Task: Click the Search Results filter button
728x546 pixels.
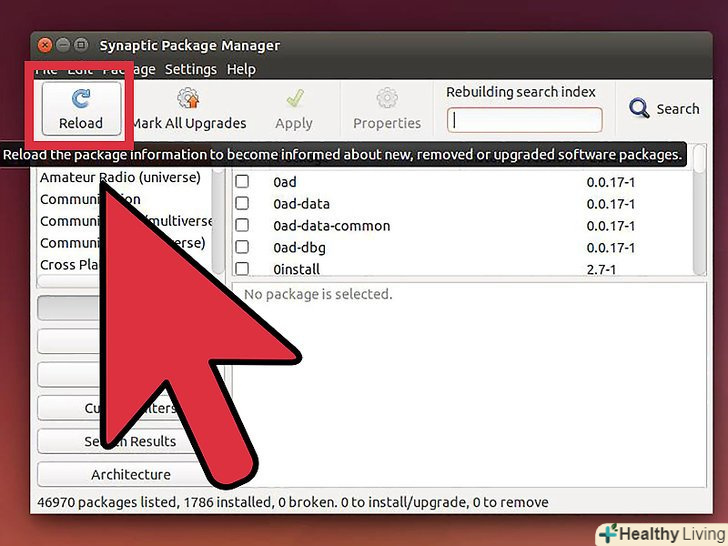Action: click(x=130, y=441)
